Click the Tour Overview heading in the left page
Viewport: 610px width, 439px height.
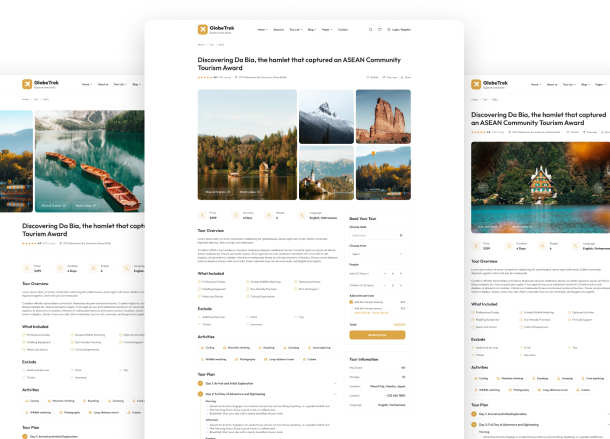pyautogui.click(x=35, y=283)
